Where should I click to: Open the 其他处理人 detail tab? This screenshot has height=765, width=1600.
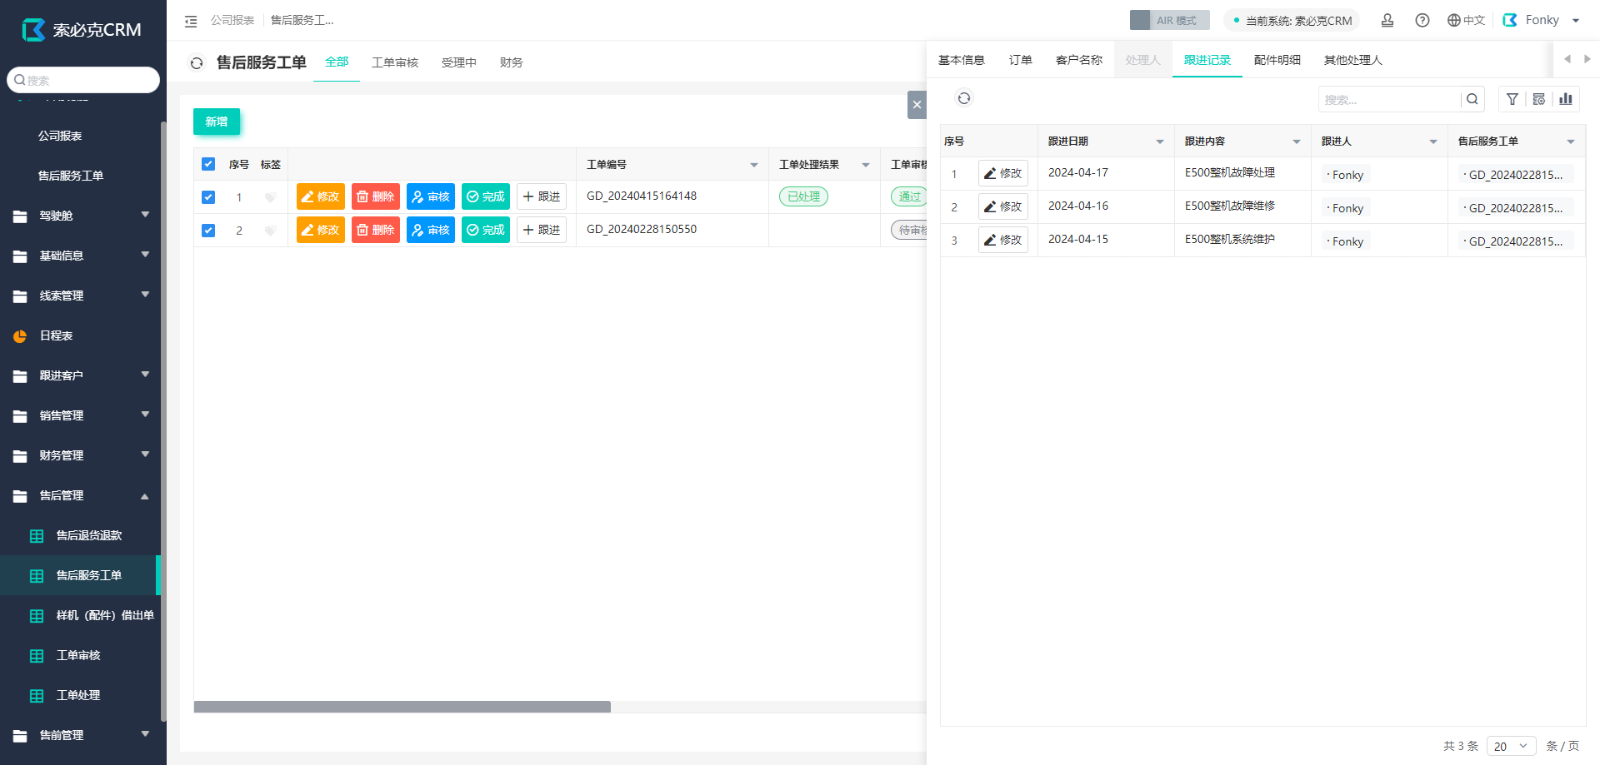tap(1353, 60)
